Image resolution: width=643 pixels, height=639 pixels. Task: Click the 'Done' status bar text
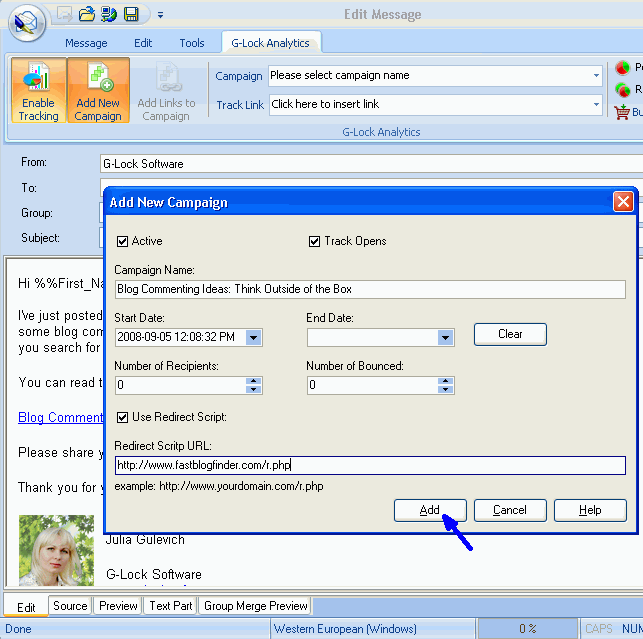point(18,629)
